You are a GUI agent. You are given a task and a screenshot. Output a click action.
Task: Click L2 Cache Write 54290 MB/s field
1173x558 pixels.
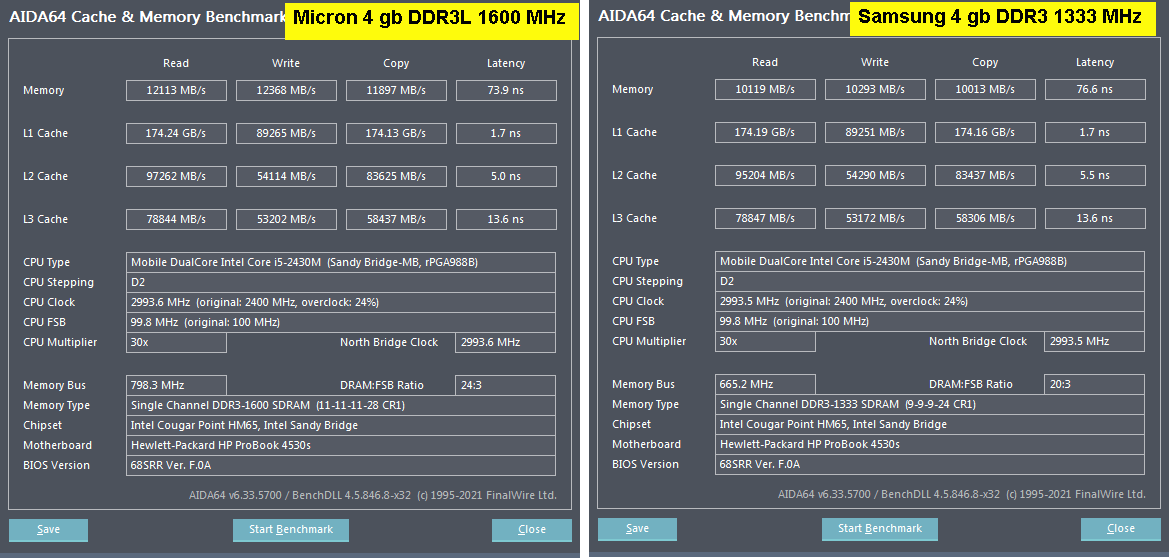tap(875, 176)
